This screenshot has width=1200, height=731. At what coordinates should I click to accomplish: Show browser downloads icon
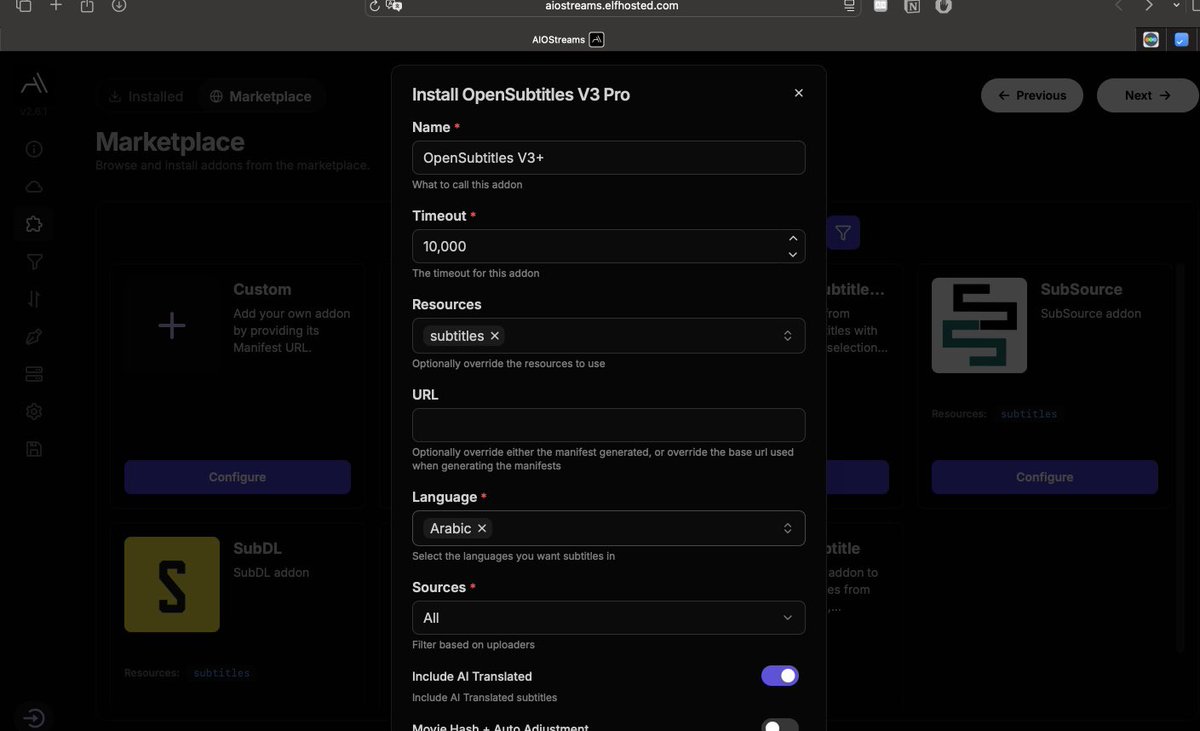pyautogui.click(x=119, y=6)
